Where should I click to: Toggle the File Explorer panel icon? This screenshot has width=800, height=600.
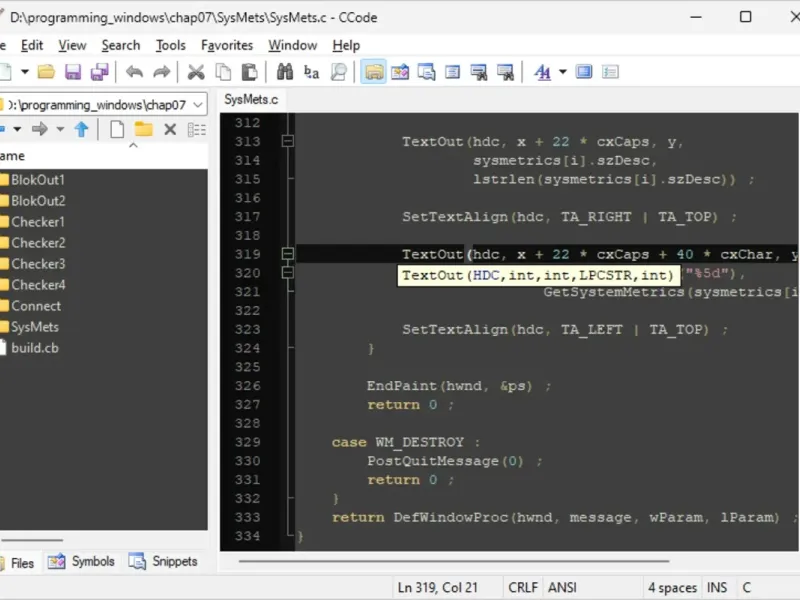pyautogui.click(x=373, y=72)
